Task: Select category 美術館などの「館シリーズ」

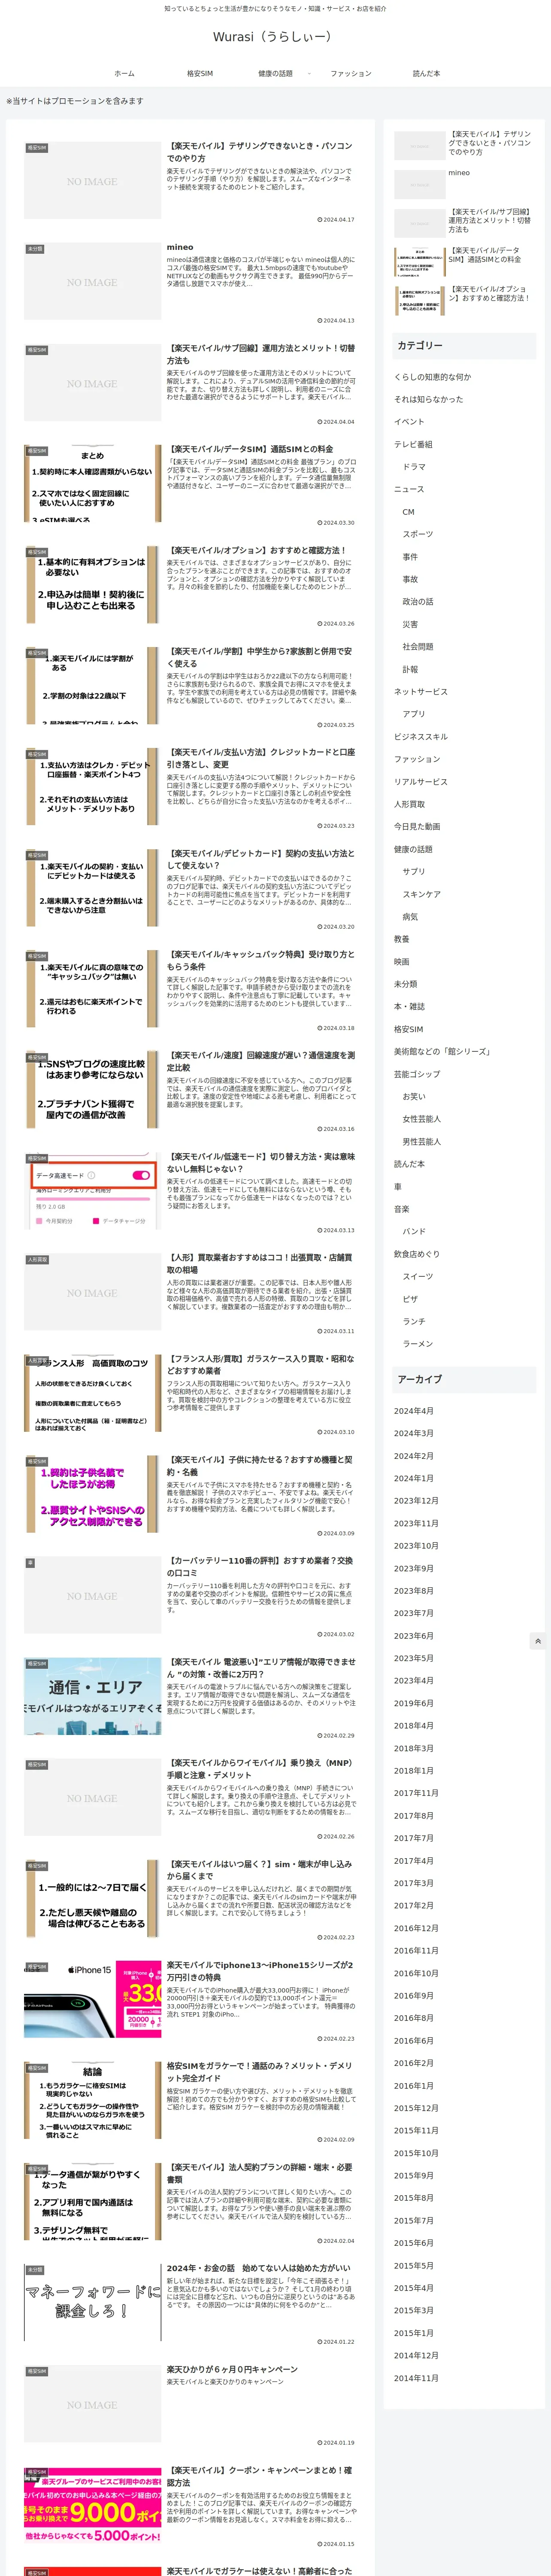Action: click(x=442, y=1052)
